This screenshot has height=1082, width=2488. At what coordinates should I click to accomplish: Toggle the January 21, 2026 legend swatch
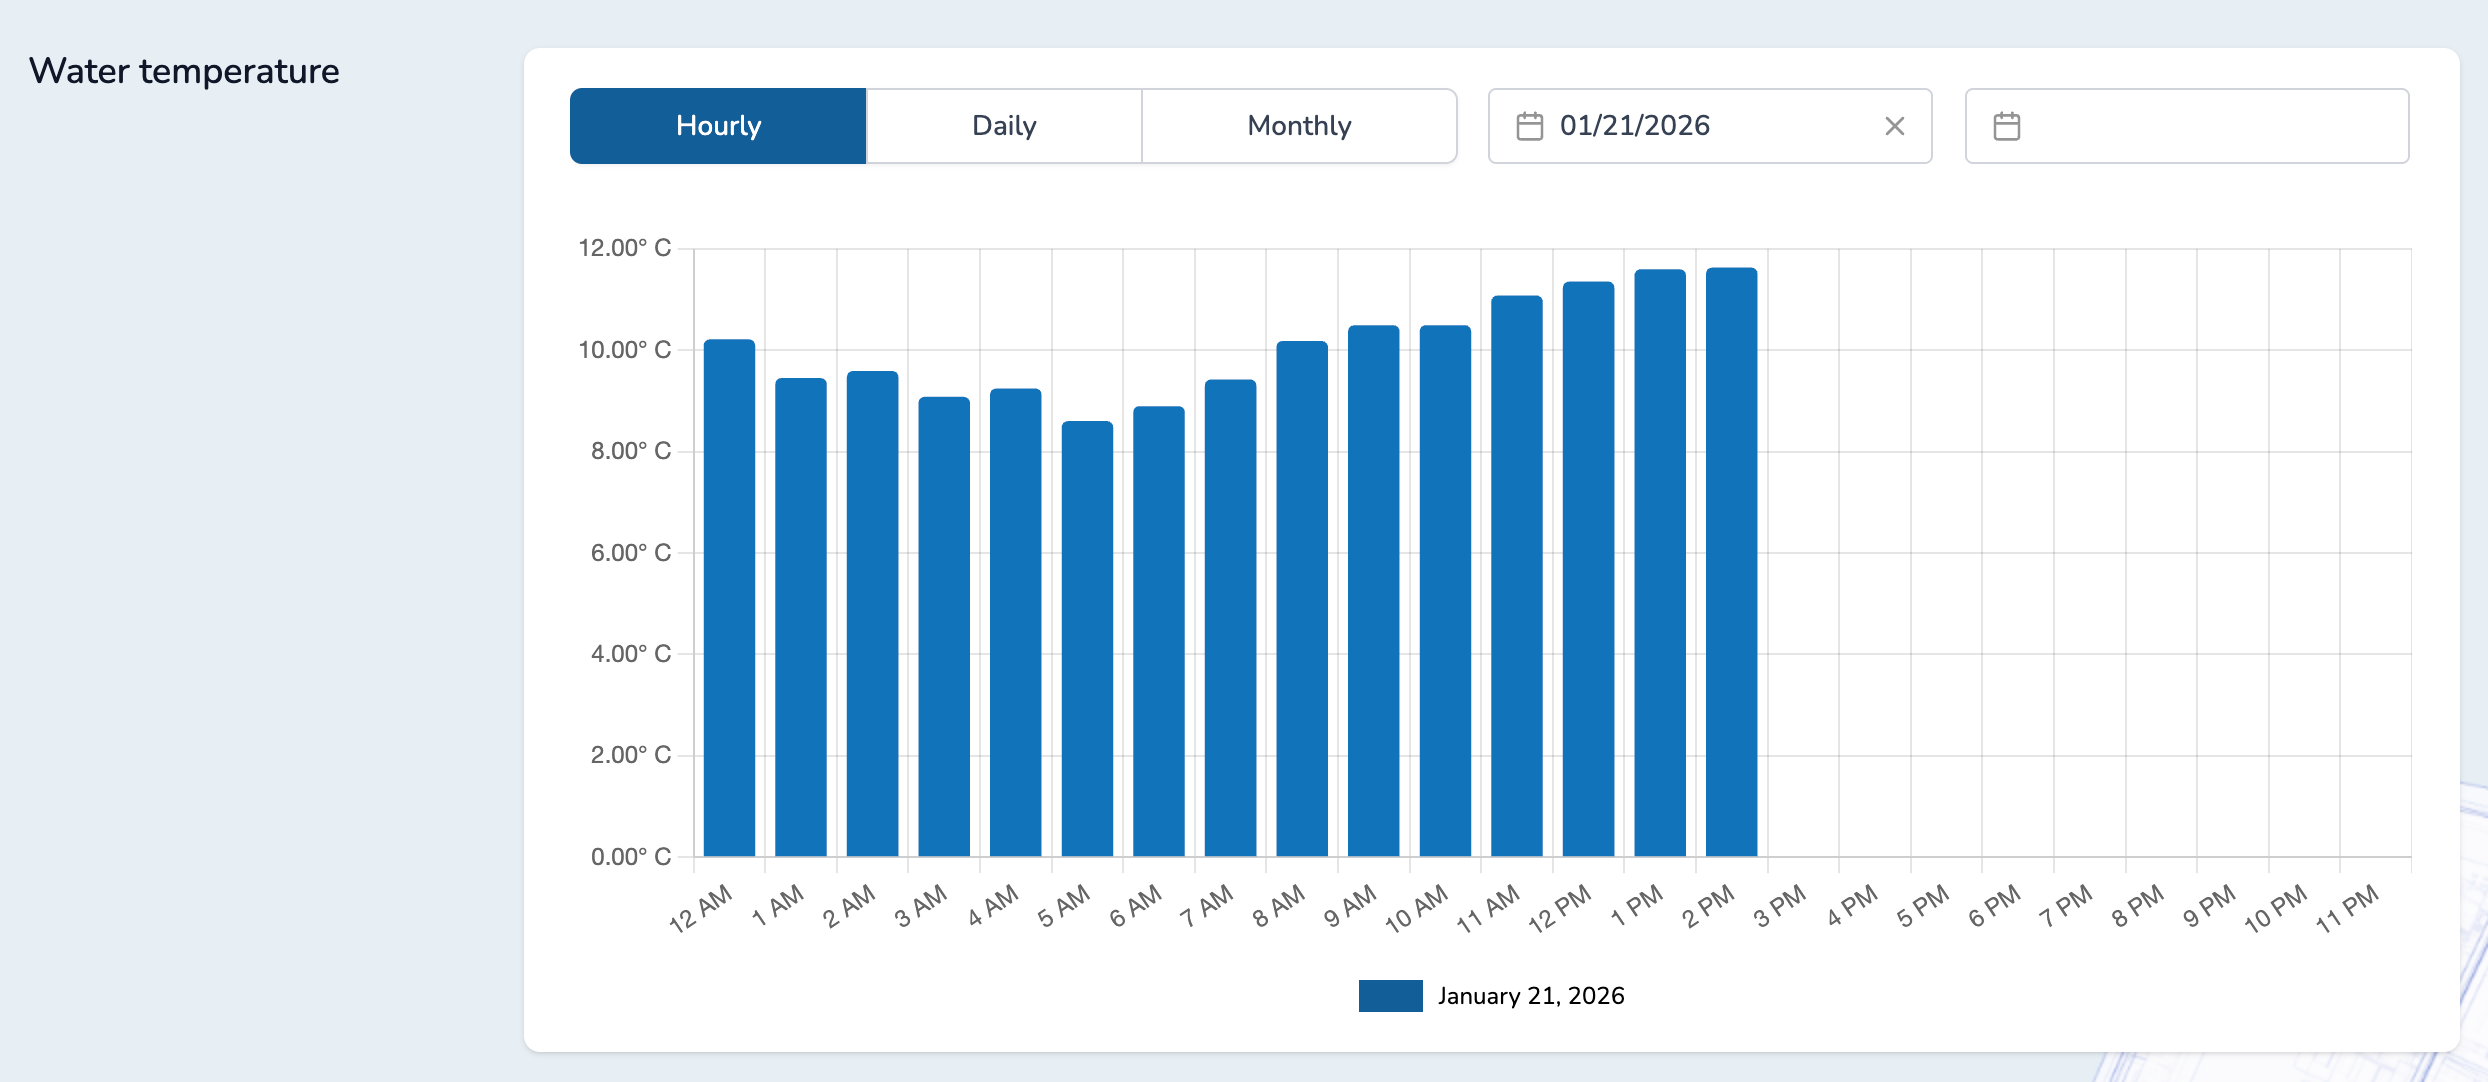tap(1390, 996)
